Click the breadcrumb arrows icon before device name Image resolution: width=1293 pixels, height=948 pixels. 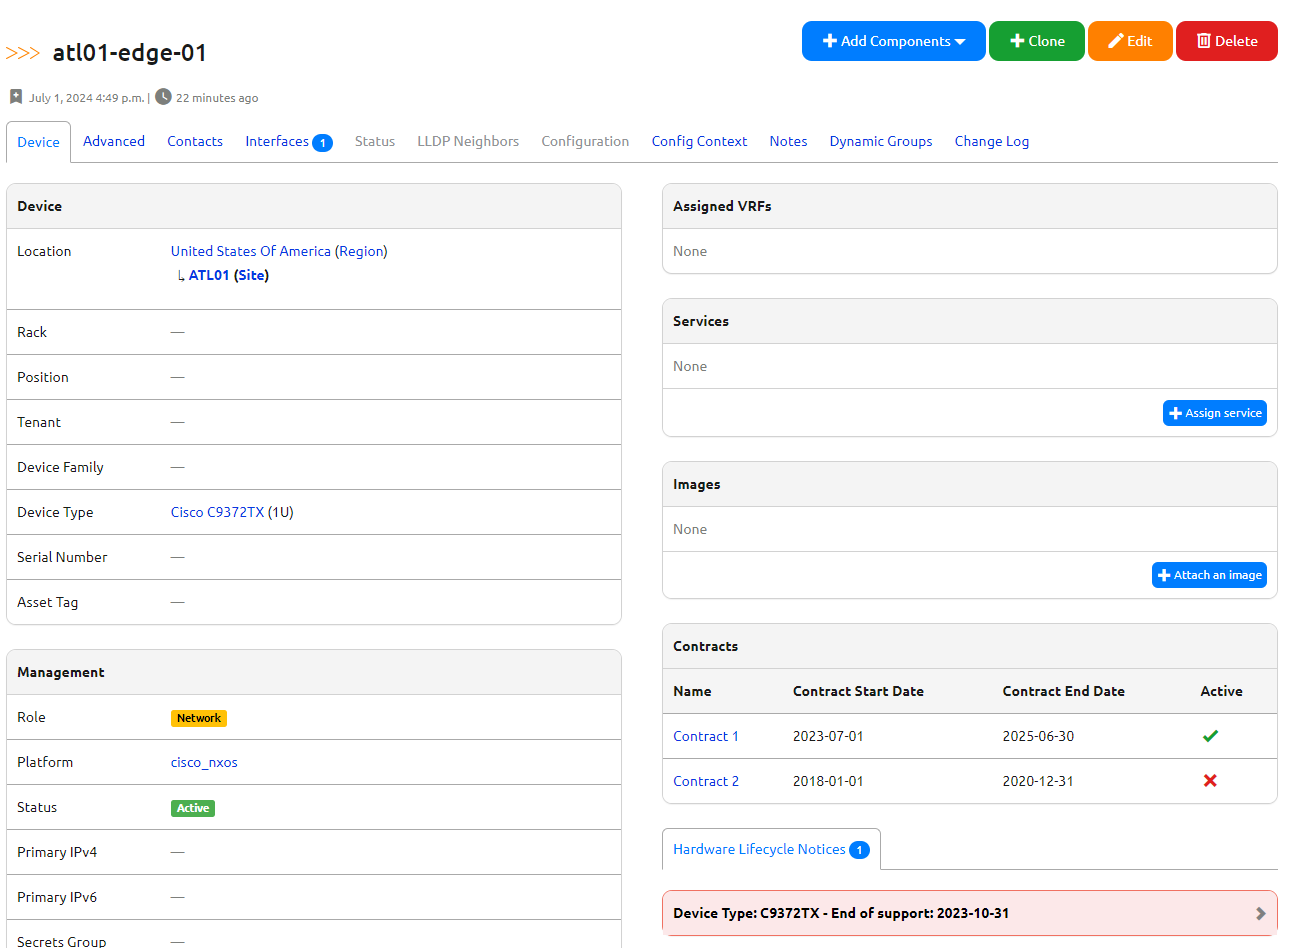[23, 53]
